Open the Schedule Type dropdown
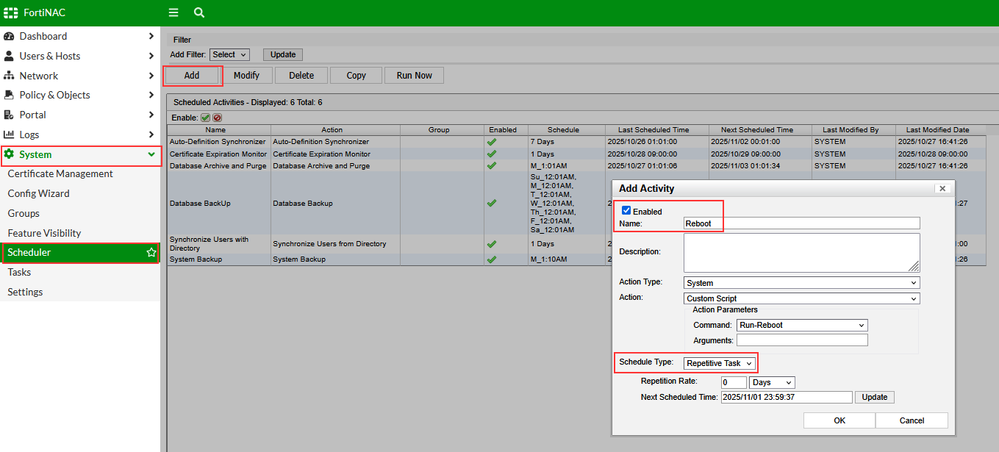This screenshot has width=999, height=452. coord(719,362)
